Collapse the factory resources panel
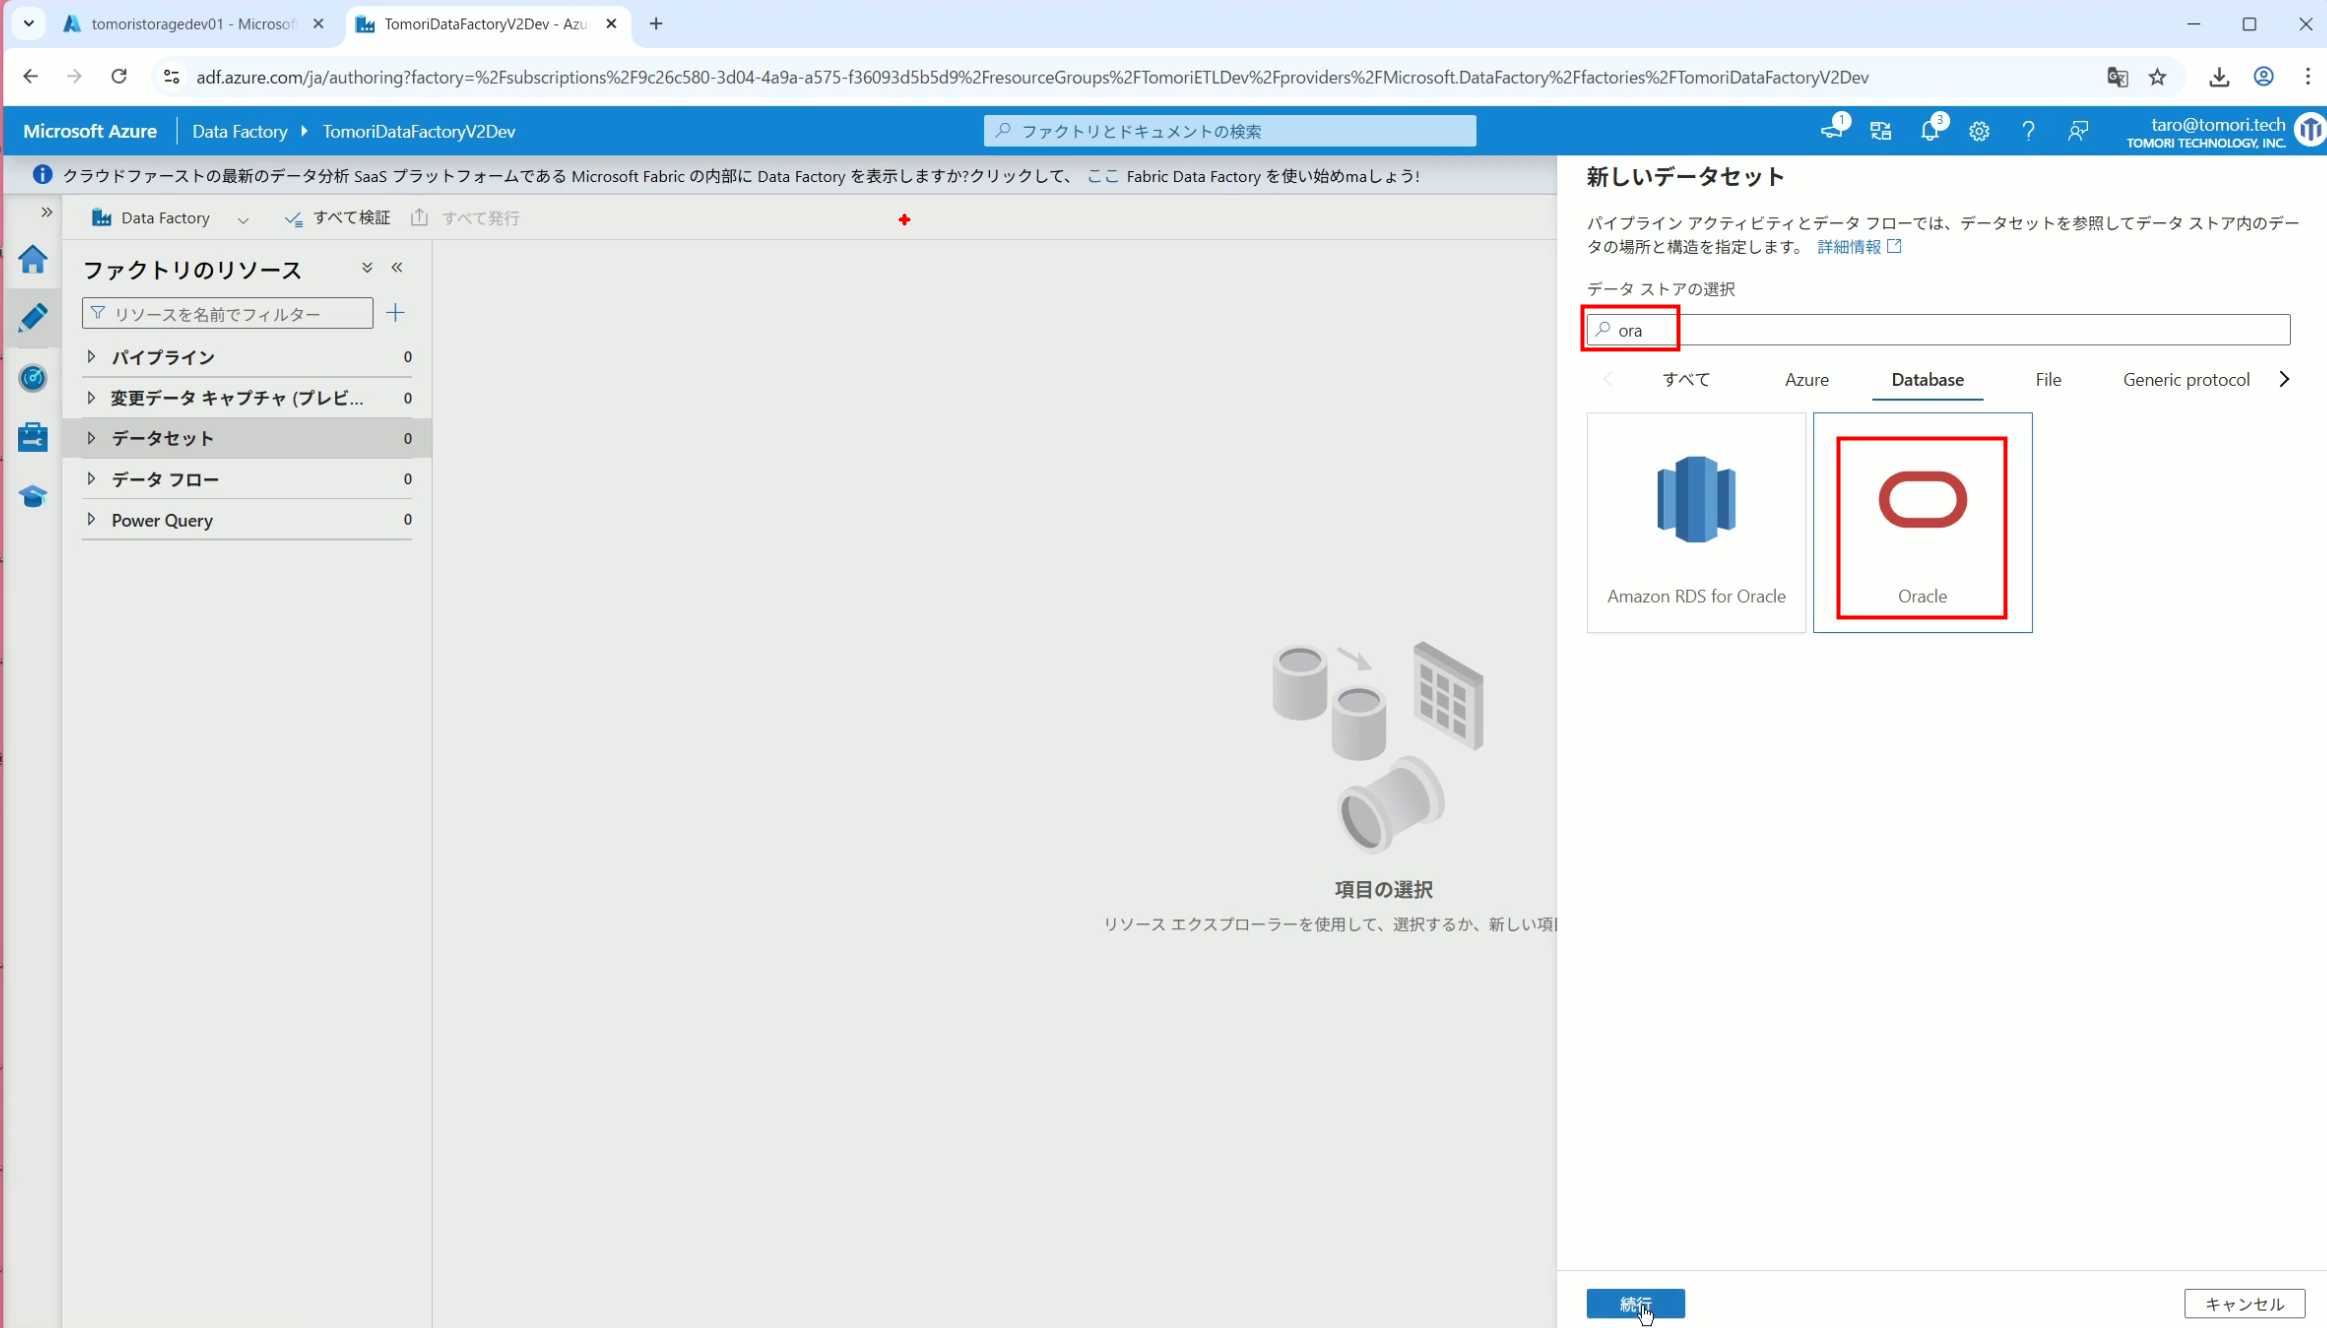Viewport: 2327px width, 1328px height. click(397, 268)
